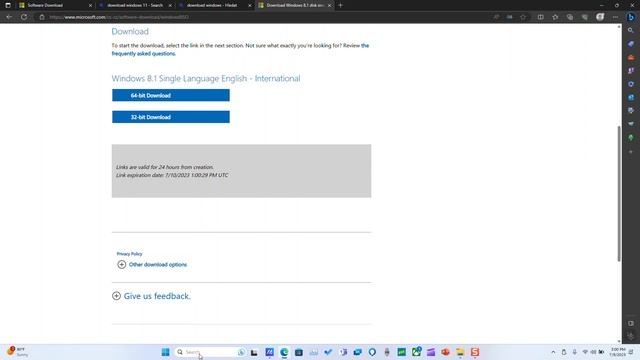Activate Read aloud in the address bar
The image size is (640, 360).
click(496, 17)
